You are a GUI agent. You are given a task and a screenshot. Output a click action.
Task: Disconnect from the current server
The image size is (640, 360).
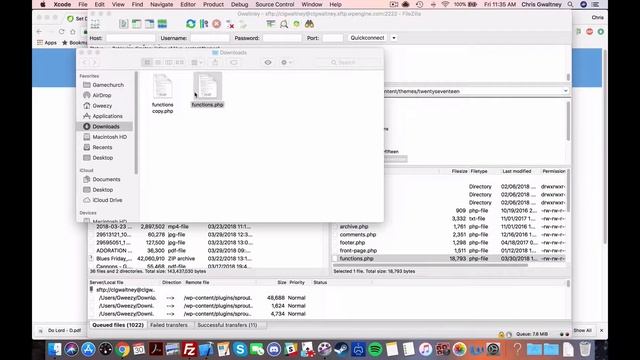point(230,24)
